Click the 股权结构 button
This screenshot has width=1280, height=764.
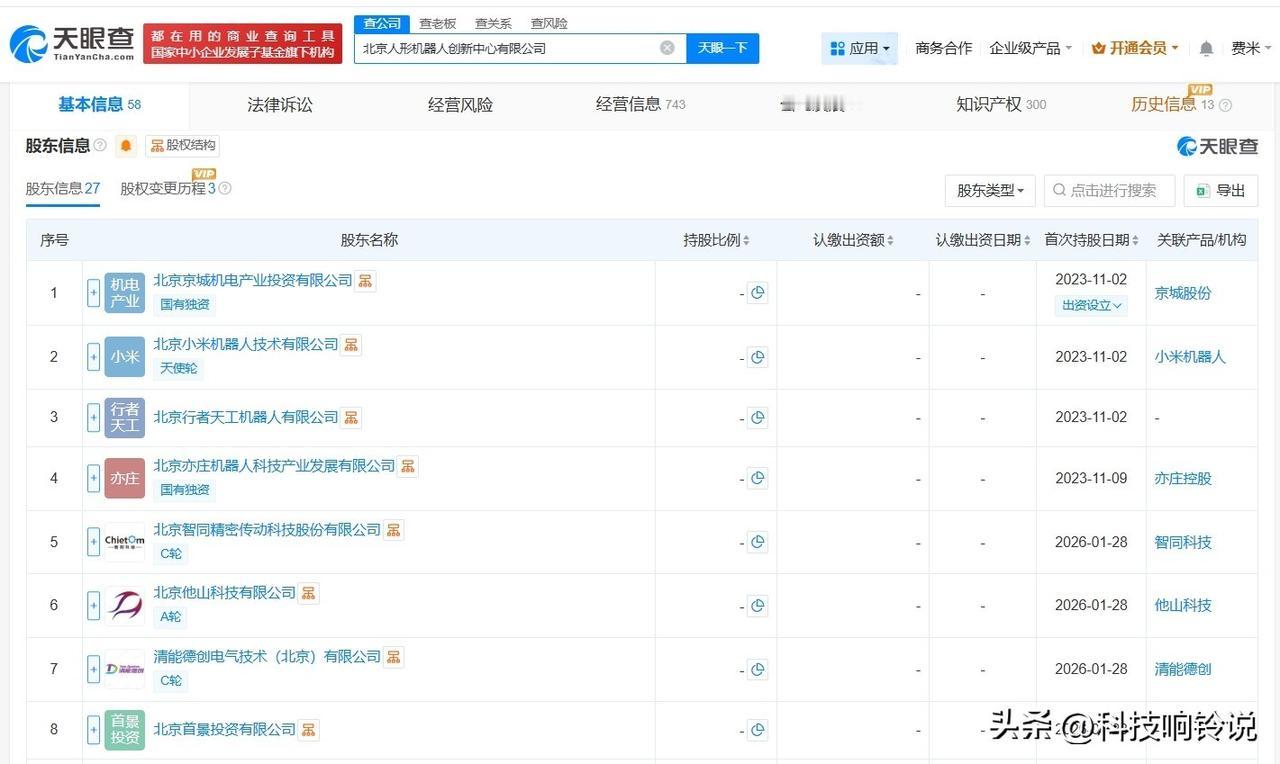[x=182, y=146]
